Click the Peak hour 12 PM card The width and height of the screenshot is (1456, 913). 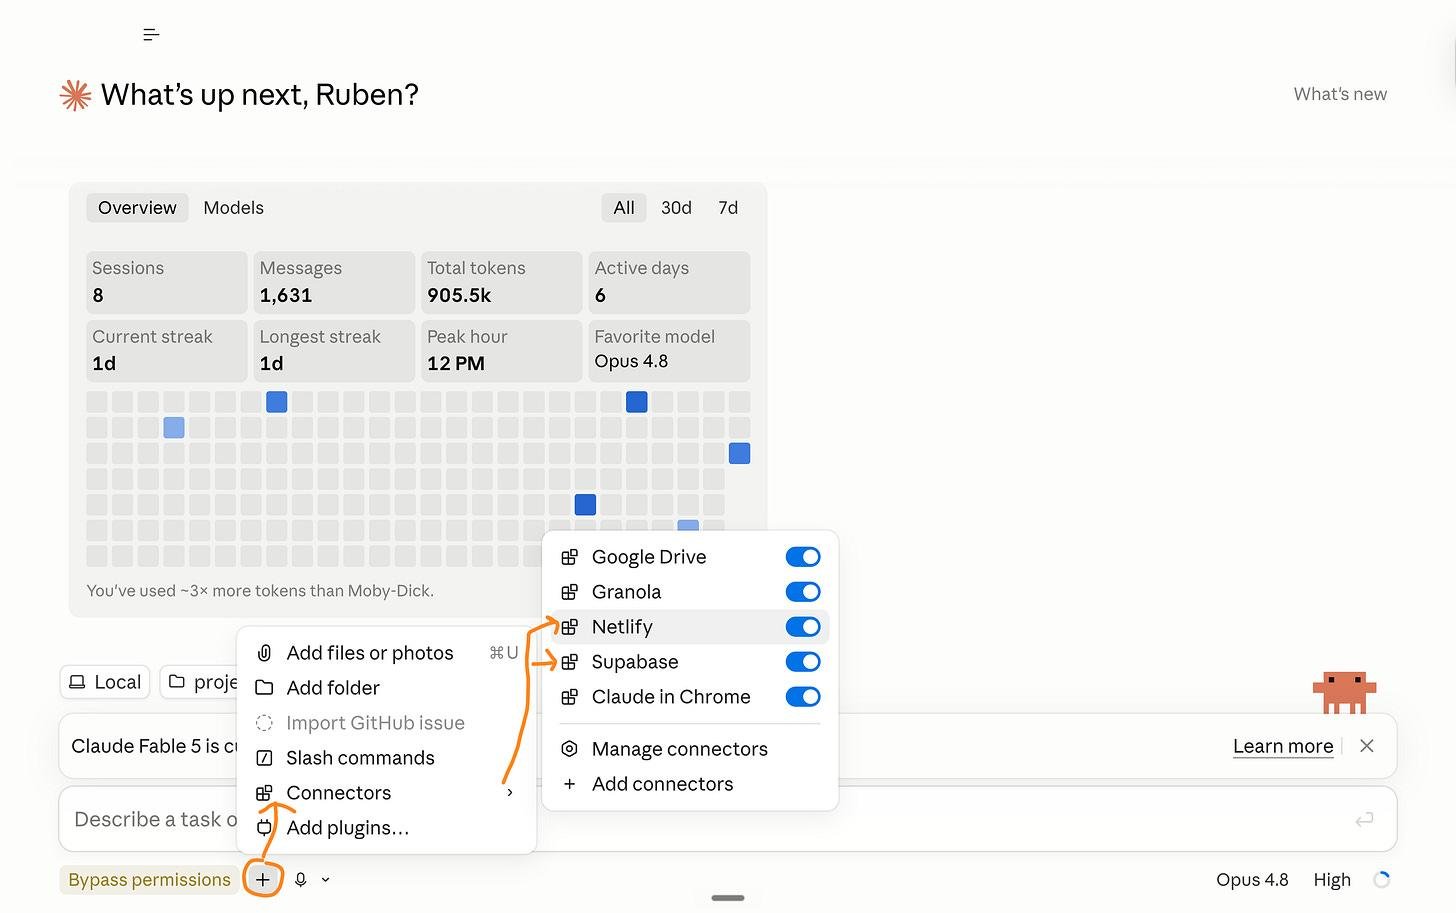pos(502,350)
